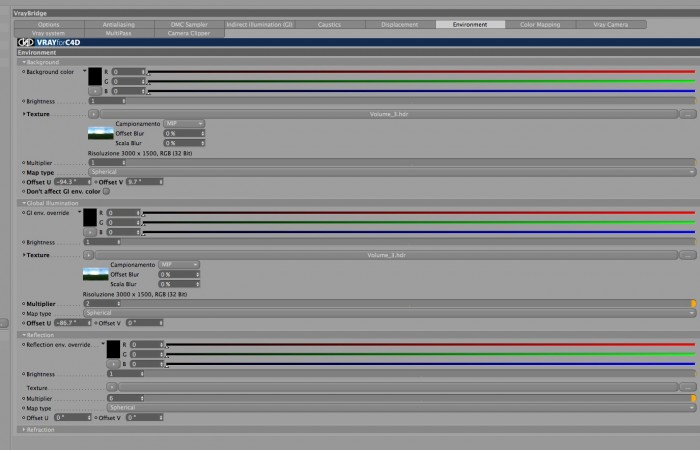Viewport: 700px width, 450px height.
Task: Switch to the Vray Camera tab
Action: [x=611, y=25]
